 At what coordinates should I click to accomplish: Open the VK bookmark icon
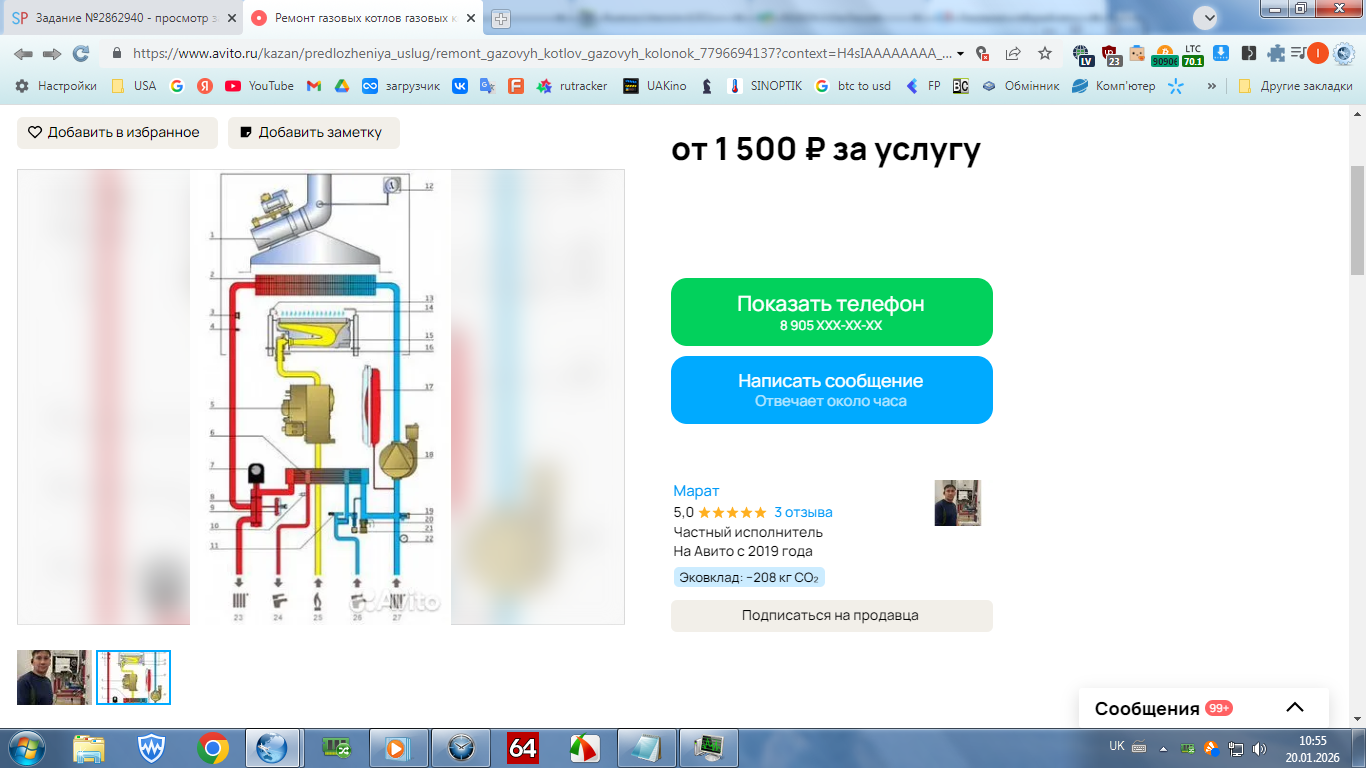click(460, 86)
